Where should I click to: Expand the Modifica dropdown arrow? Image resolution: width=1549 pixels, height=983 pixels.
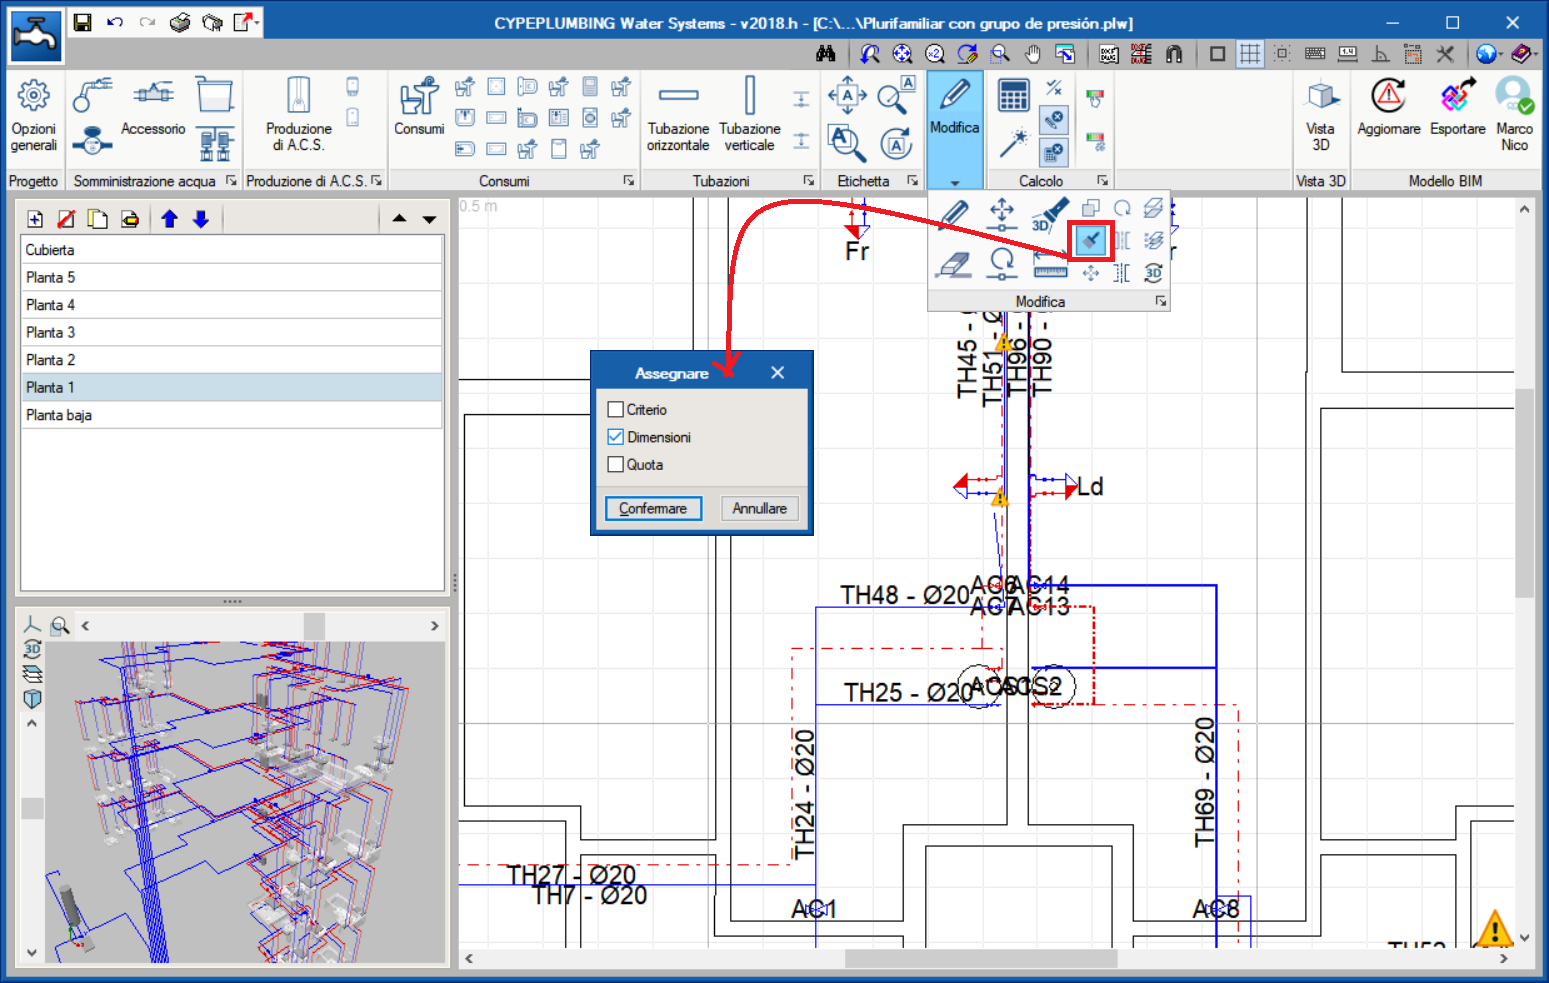[955, 182]
